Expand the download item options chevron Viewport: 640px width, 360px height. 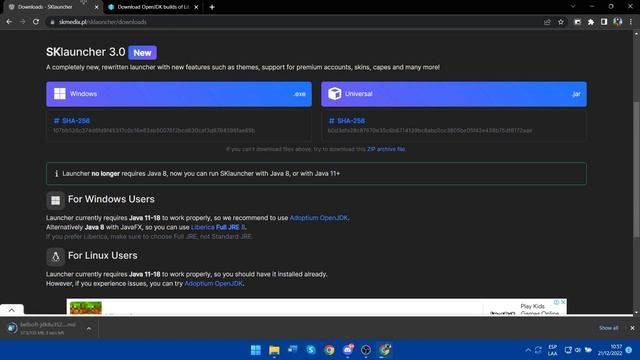pos(89,328)
